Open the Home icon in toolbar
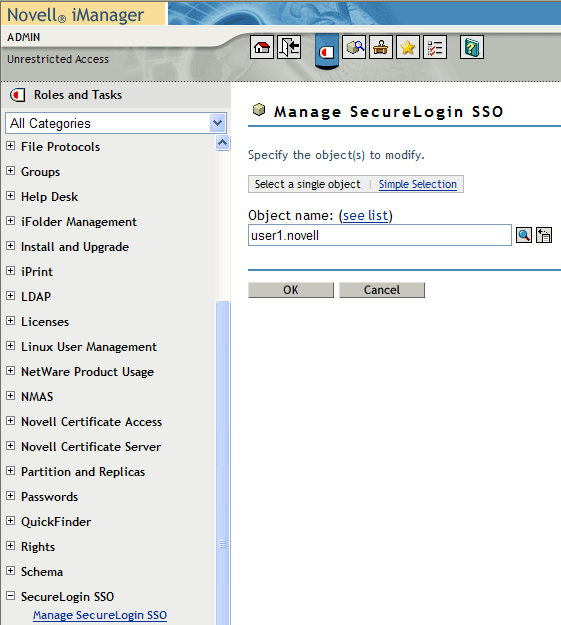561x625 pixels. tap(262, 47)
